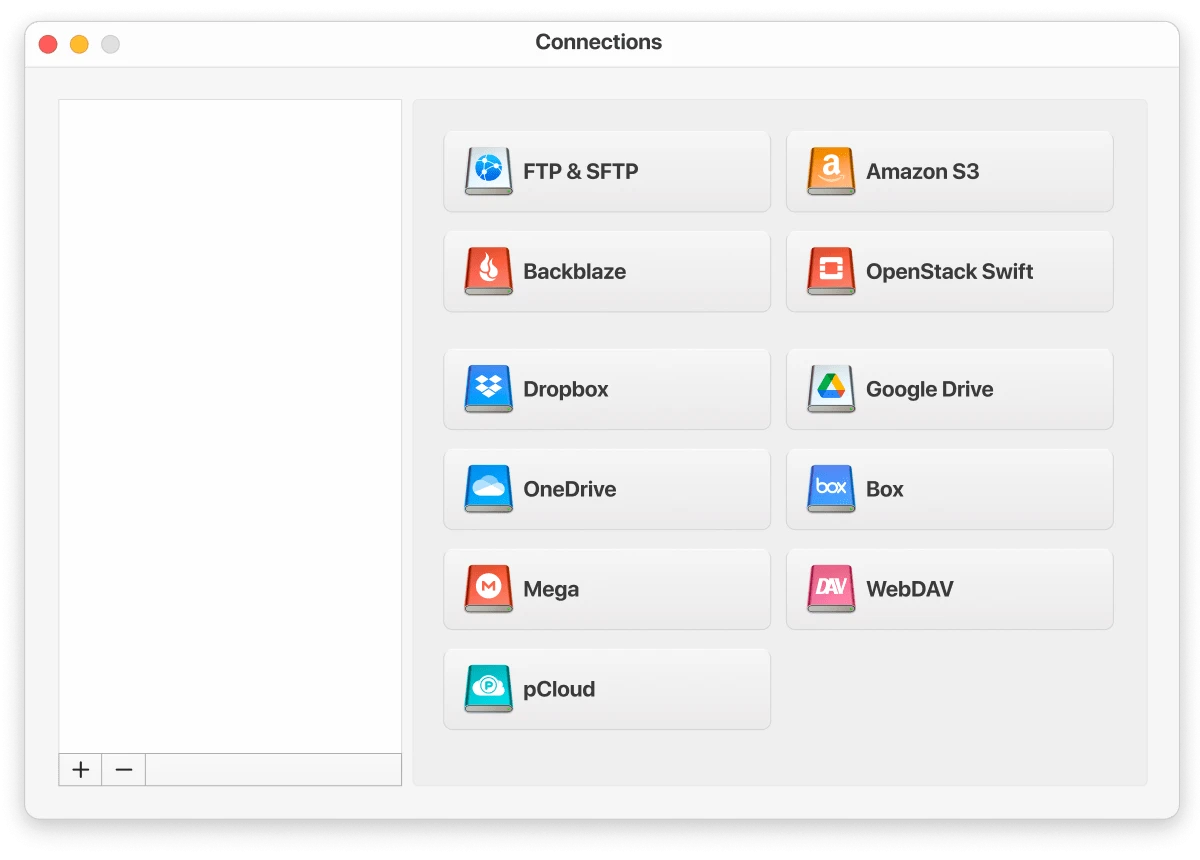
Task: Choose the Box service icon
Action: [x=830, y=489]
